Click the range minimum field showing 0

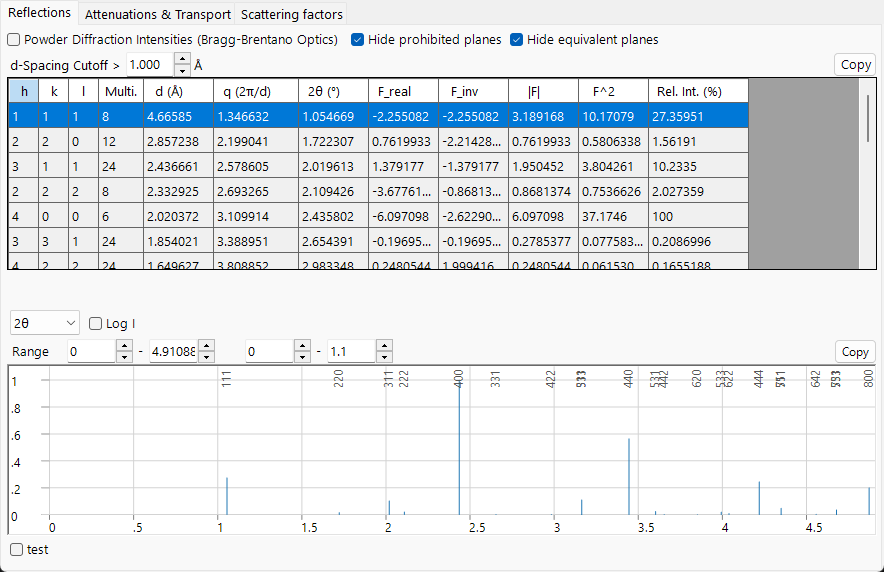point(91,352)
